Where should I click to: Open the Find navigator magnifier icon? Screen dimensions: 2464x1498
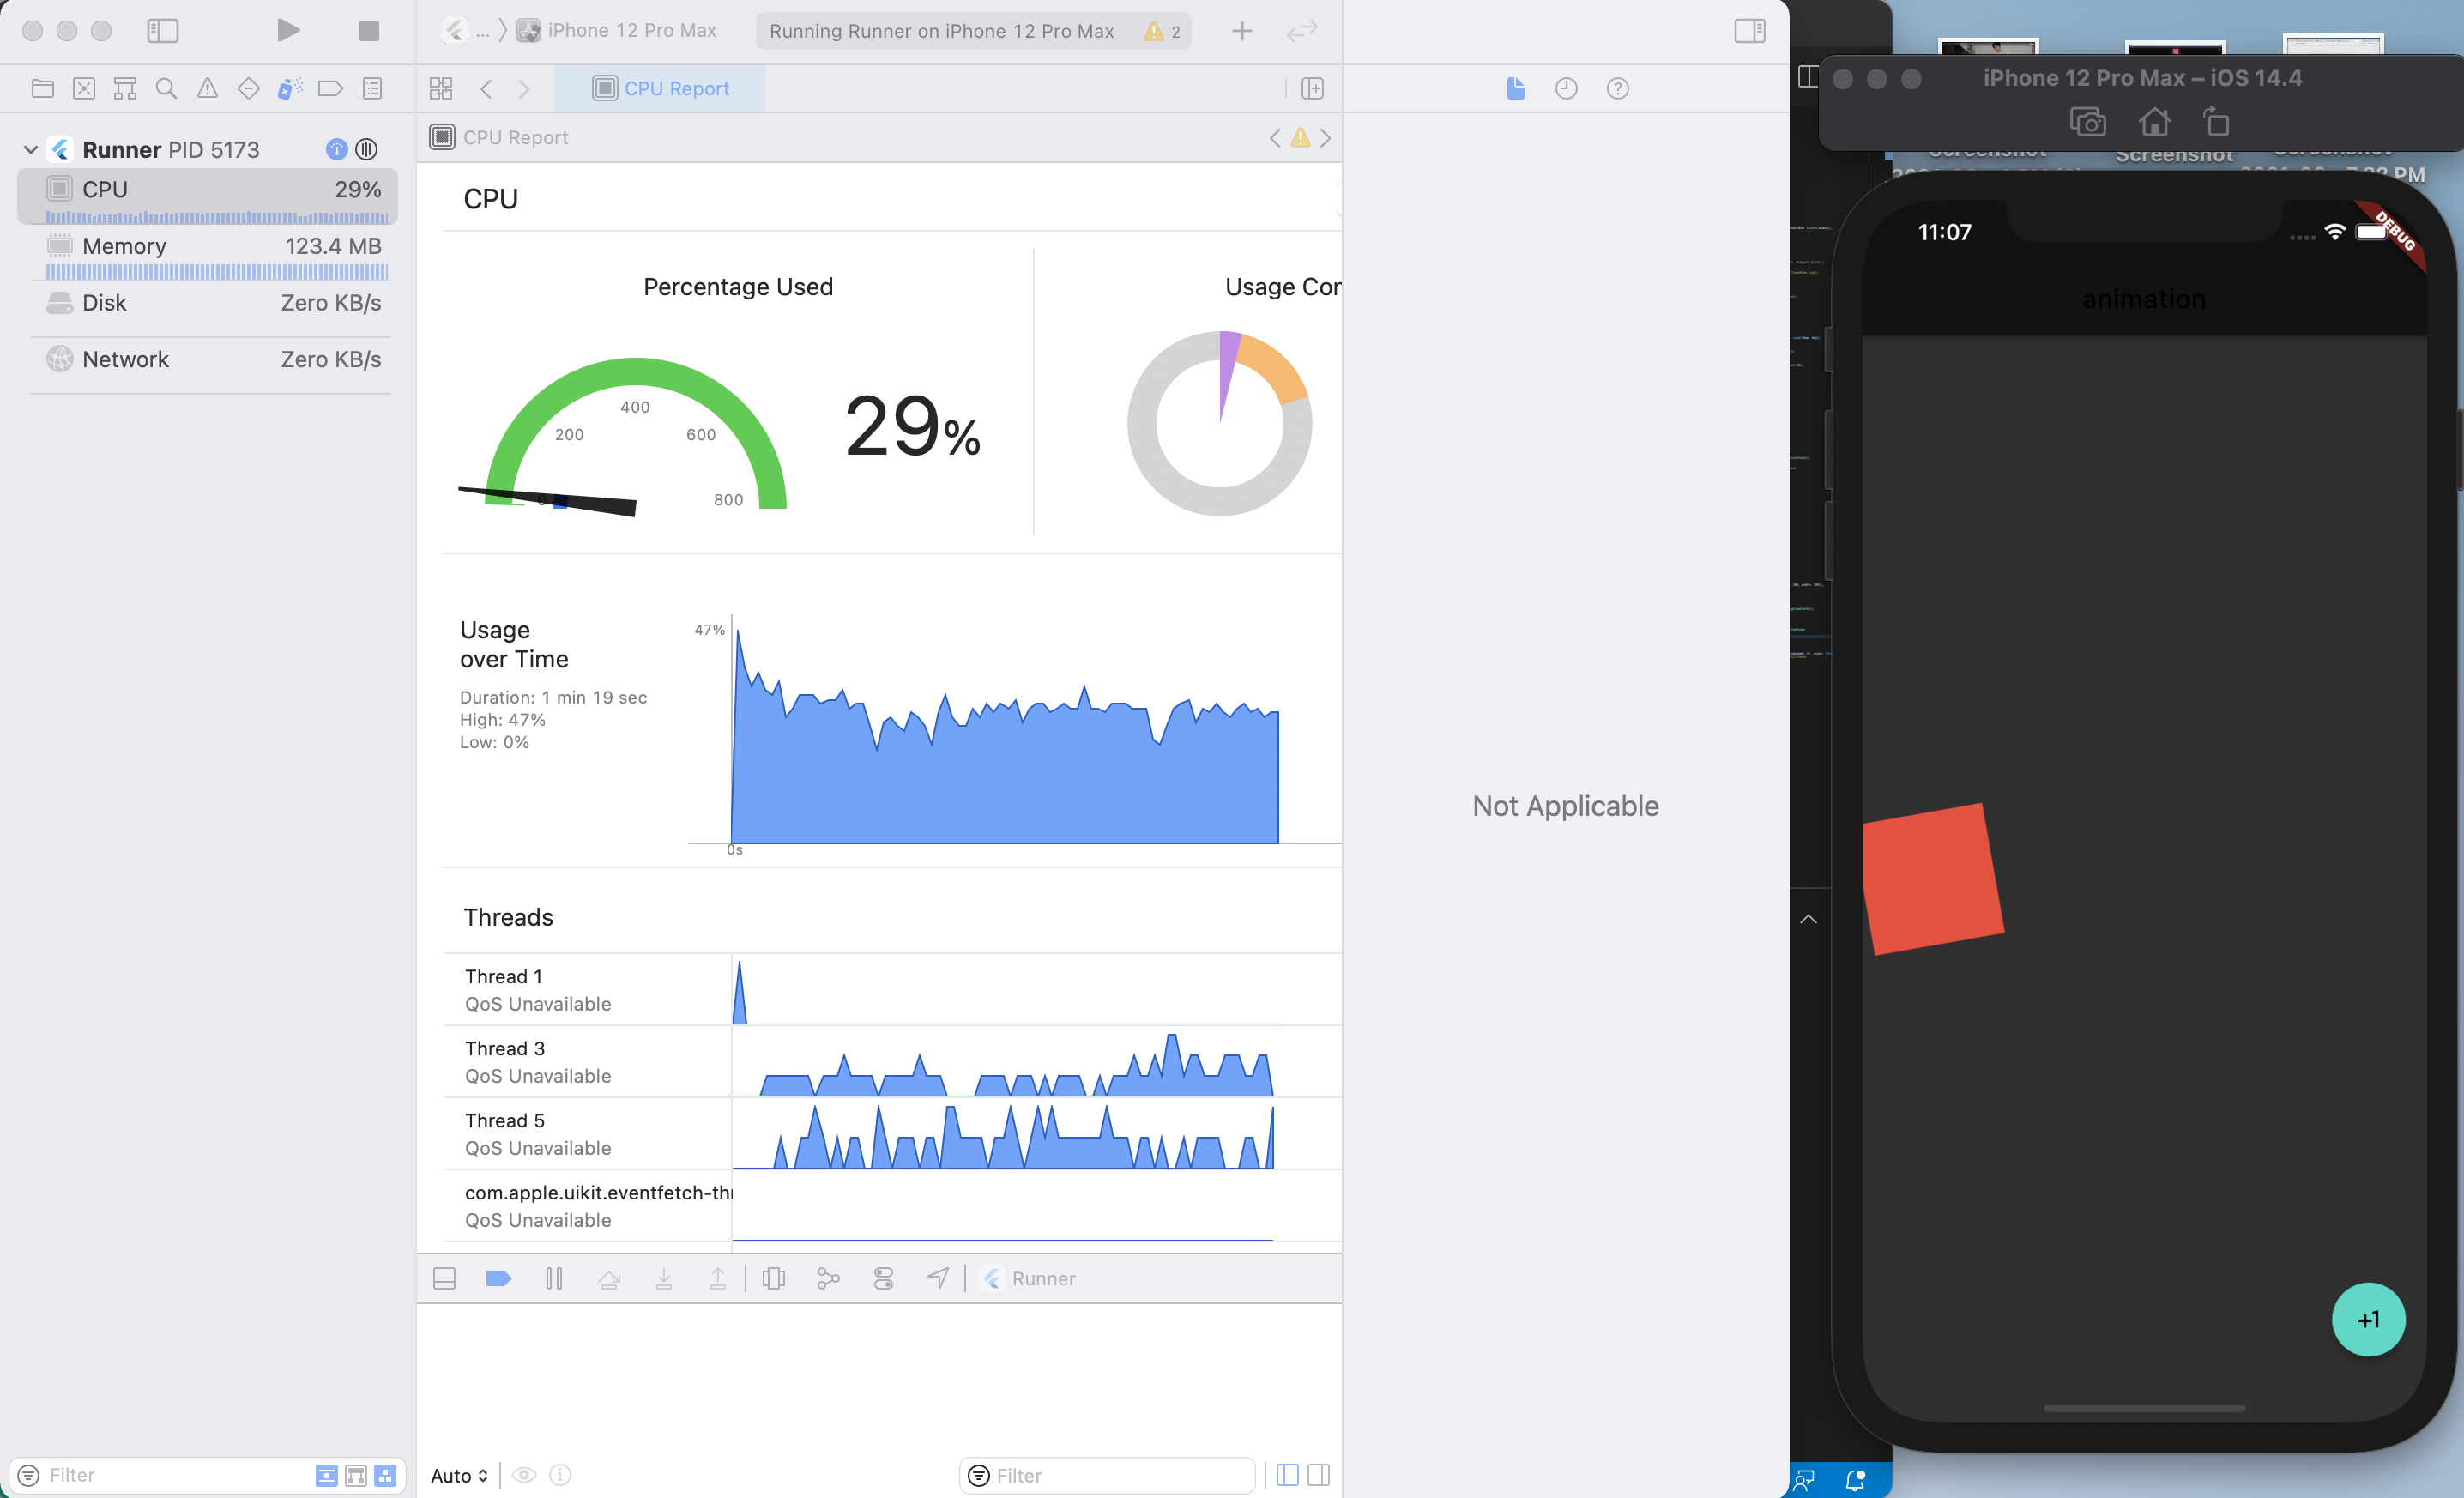[x=166, y=88]
